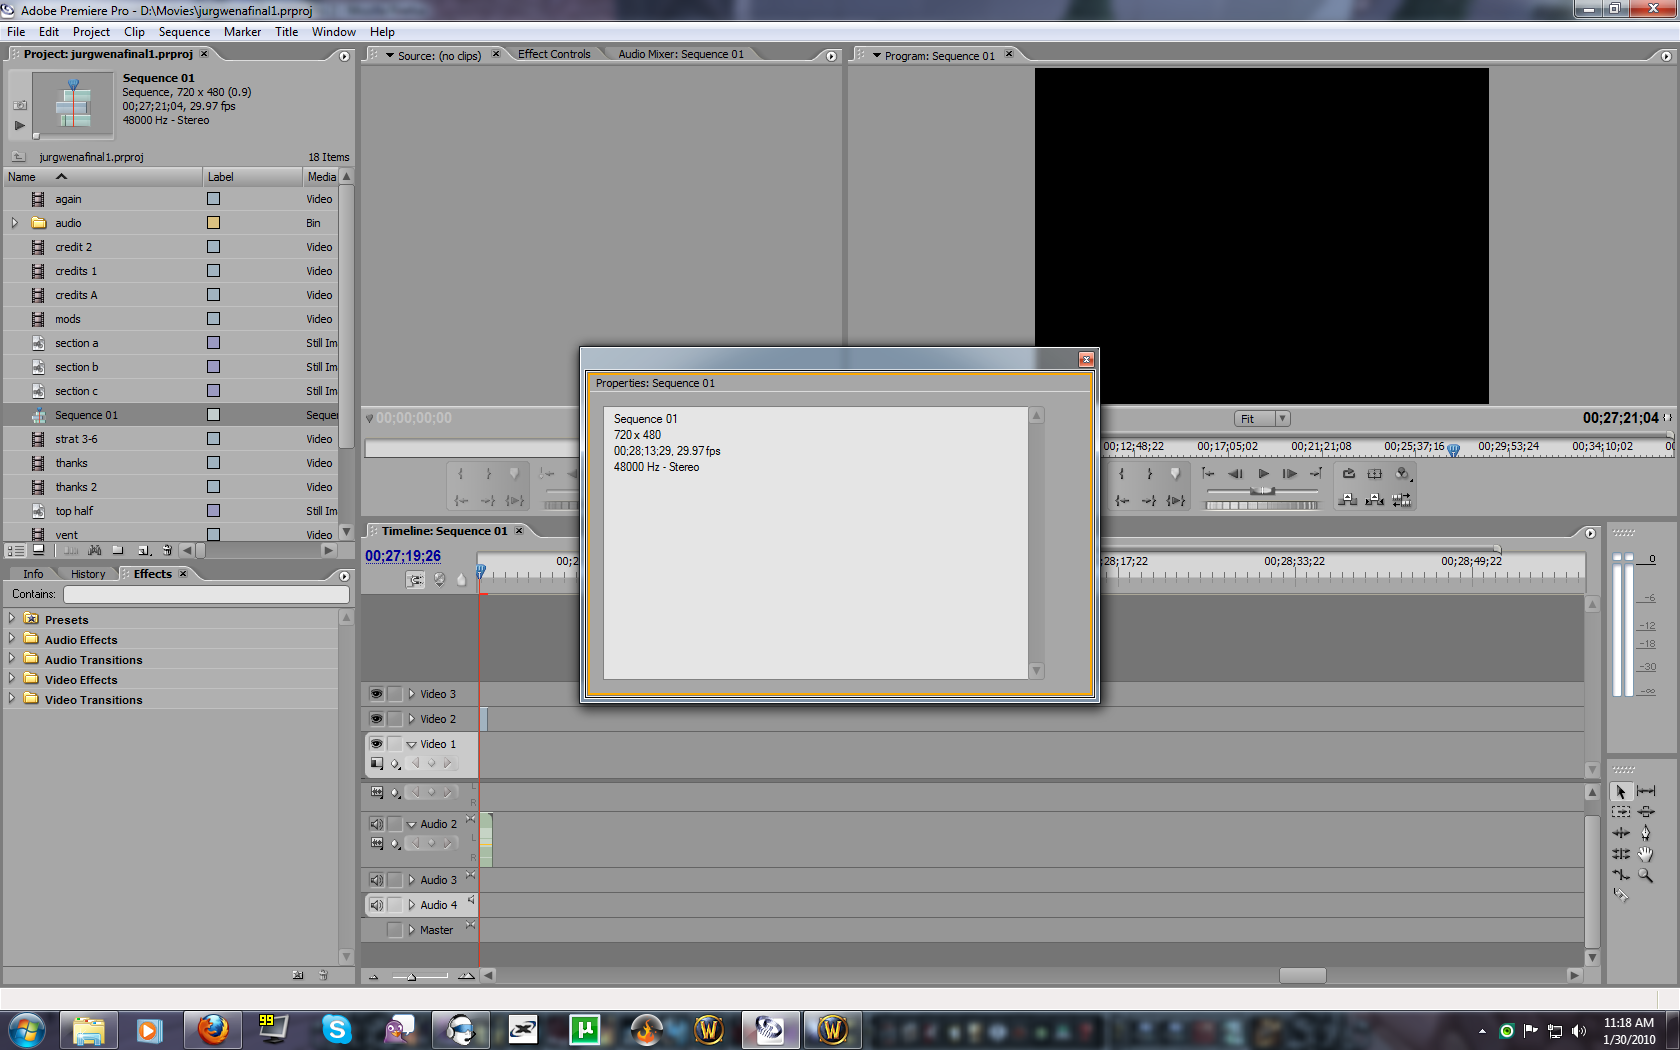This screenshot has width=1680, height=1050.
Task: Collapse the Audio 2 track
Action: coord(411,824)
